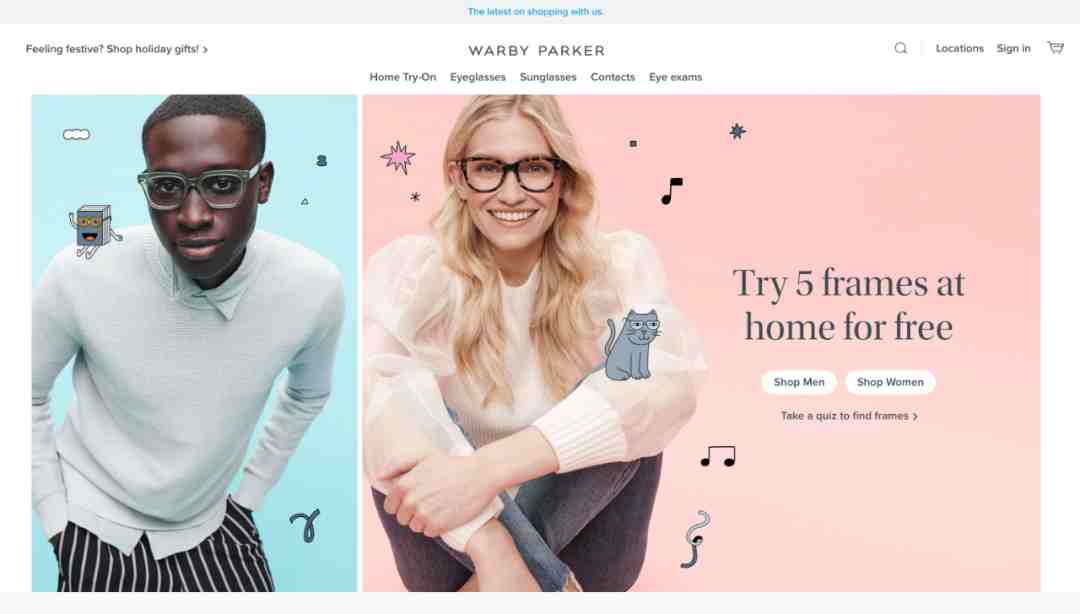Open the search magnifier icon

pos(900,48)
